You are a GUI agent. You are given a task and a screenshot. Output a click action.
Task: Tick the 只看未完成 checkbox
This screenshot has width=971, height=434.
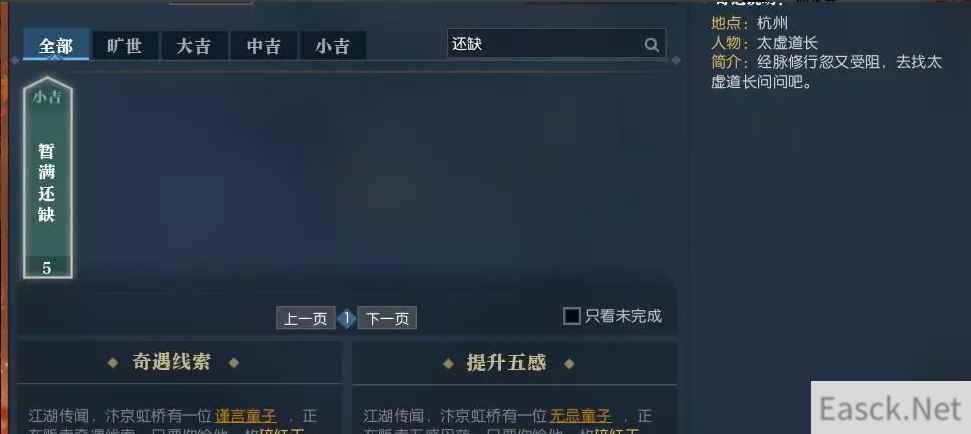click(572, 316)
